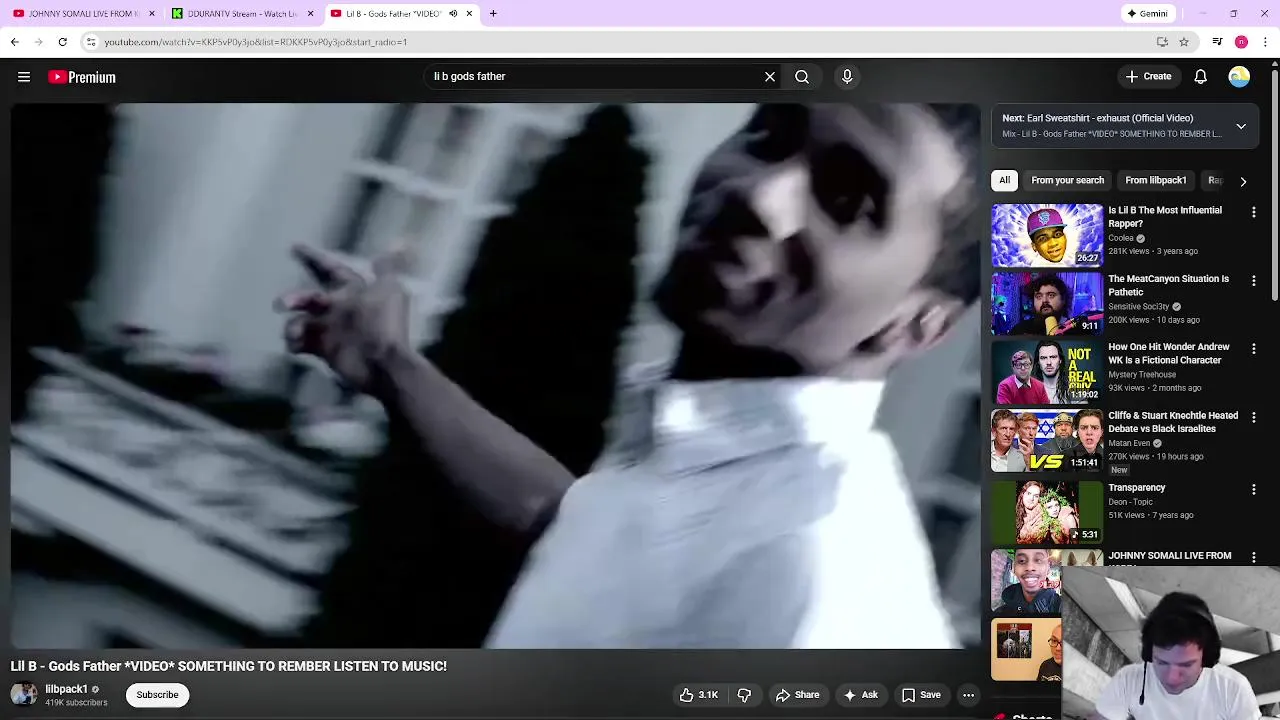Dislike the video

(744, 695)
